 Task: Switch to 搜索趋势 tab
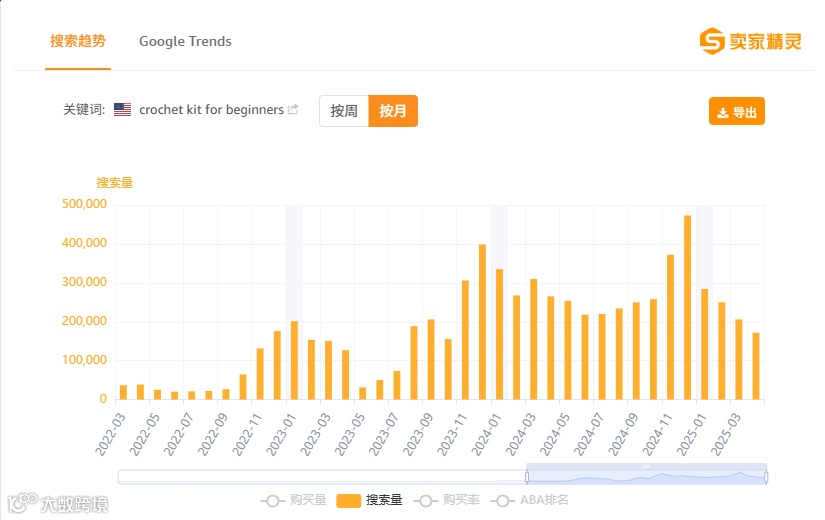[78, 42]
